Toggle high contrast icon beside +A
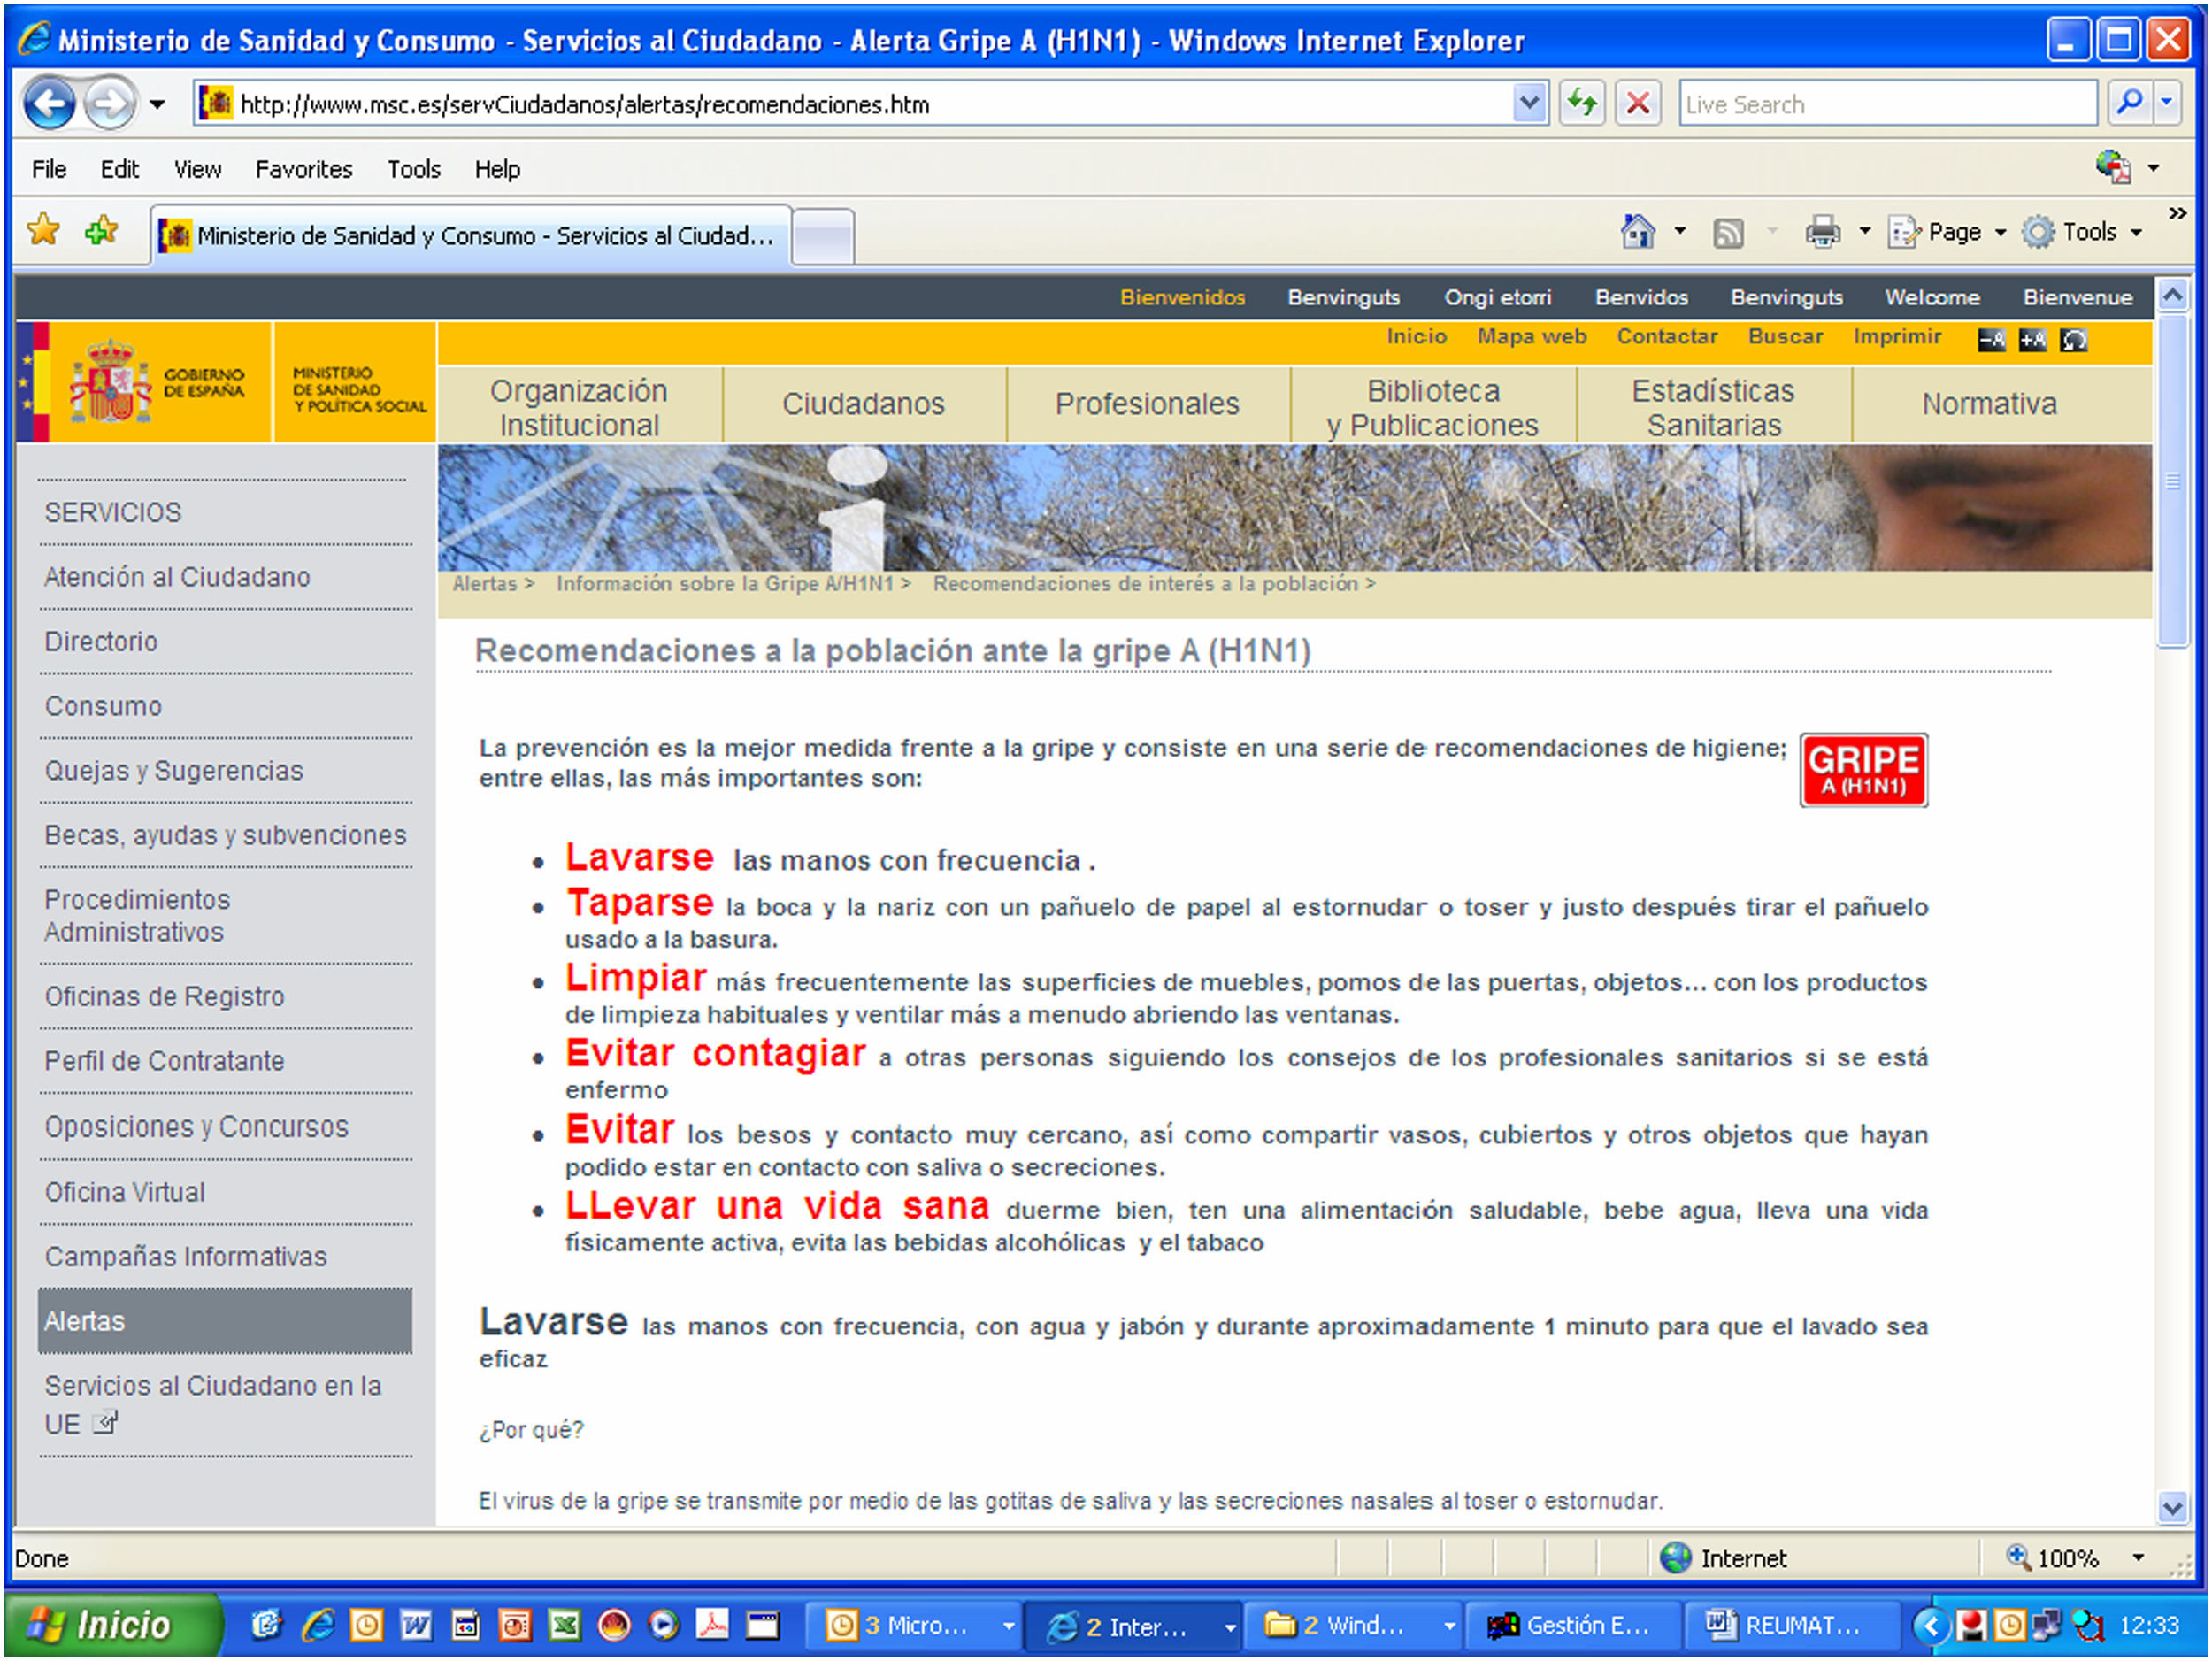The height and width of the screenshot is (1661, 2212). 2074,340
